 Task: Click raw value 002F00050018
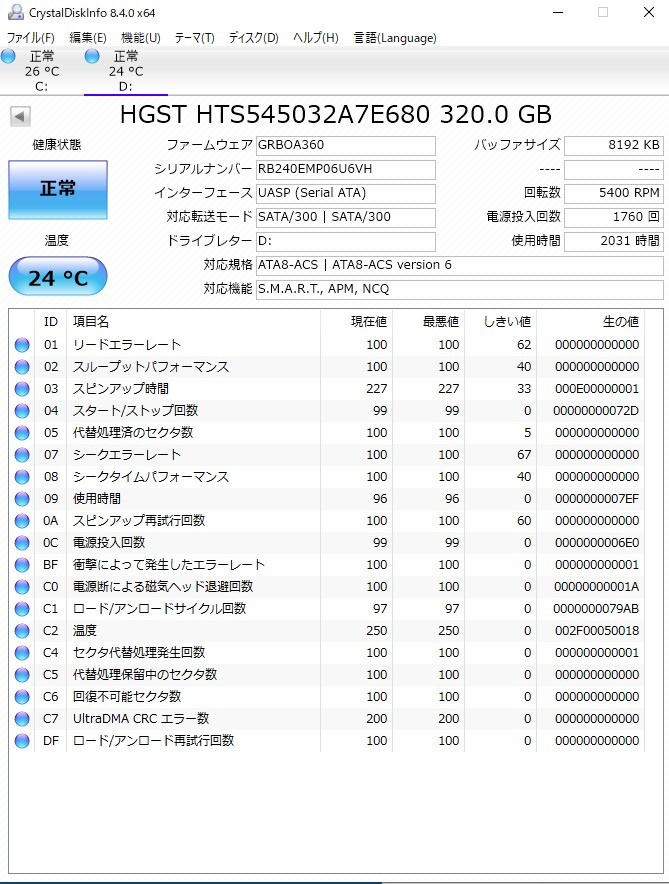(x=597, y=631)
